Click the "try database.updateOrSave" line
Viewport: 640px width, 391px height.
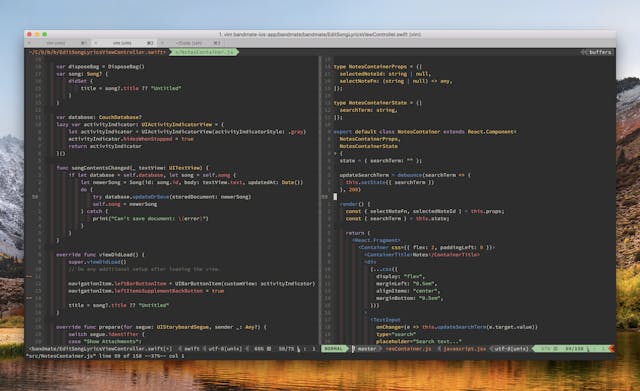pyautogui.click(x=172, y=197)
